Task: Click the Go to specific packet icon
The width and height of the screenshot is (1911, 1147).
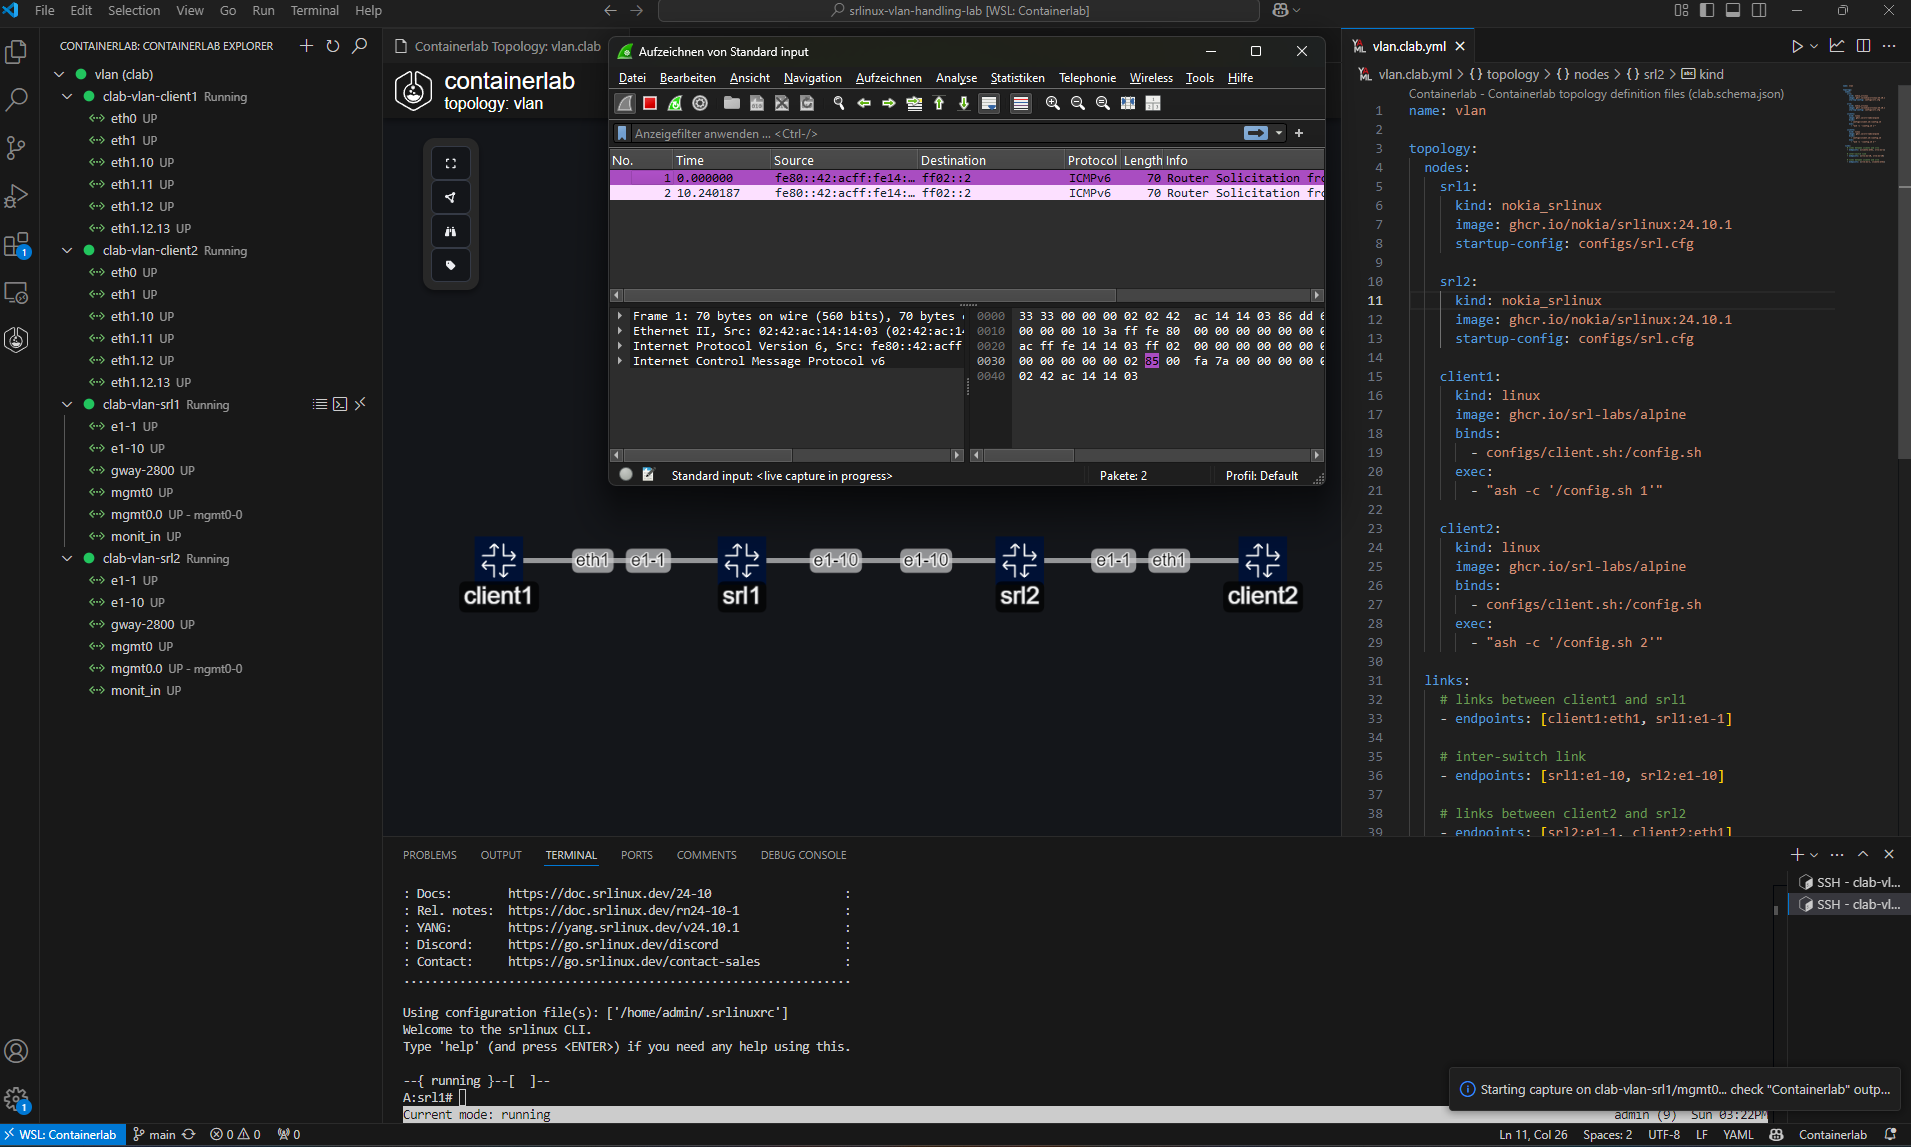Action: [914, 103]
